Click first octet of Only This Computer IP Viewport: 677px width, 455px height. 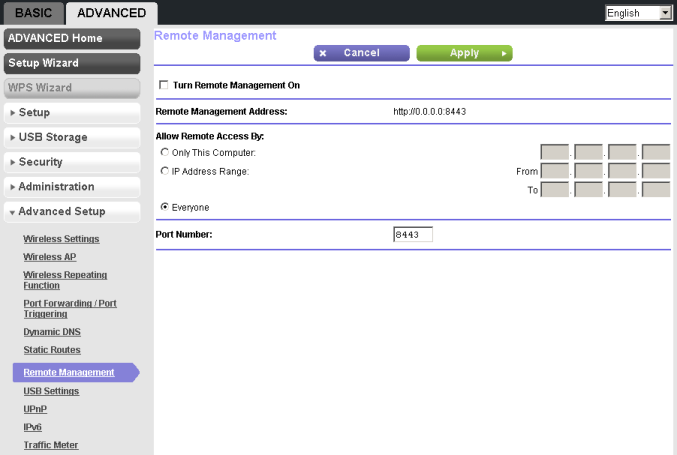(x=555, y=152)
